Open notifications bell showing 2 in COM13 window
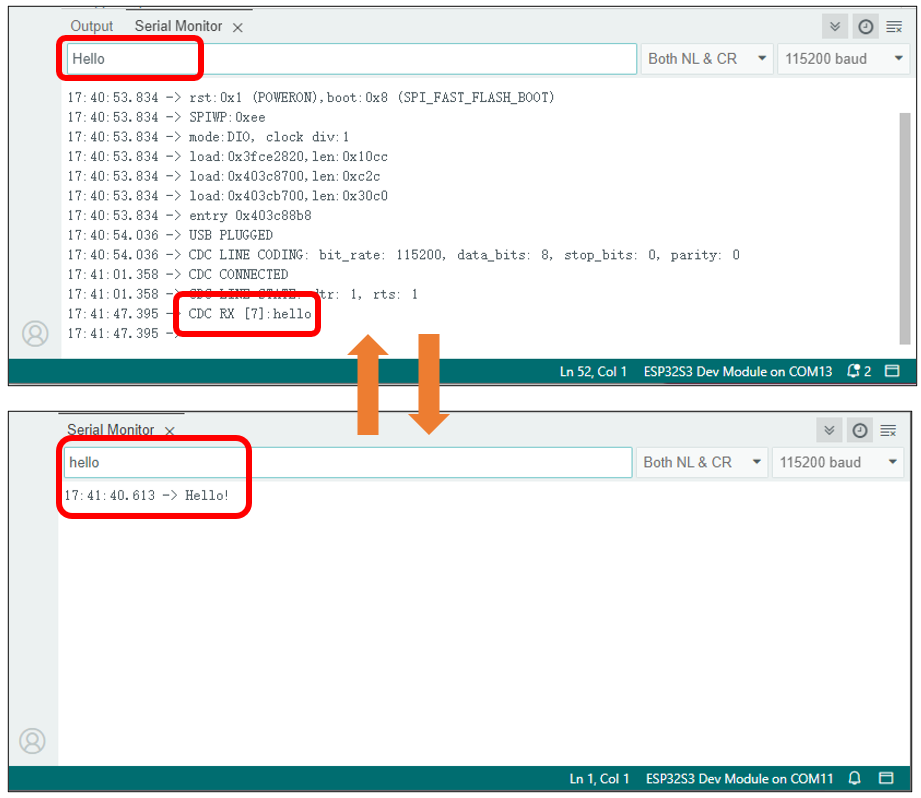This screenshot has width=921, height=798. point(858,371)
